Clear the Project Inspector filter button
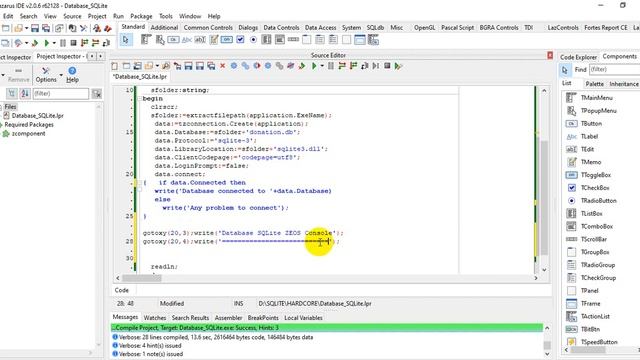The width and height of the screenshot is (640, 360). [x=97, y=94]
